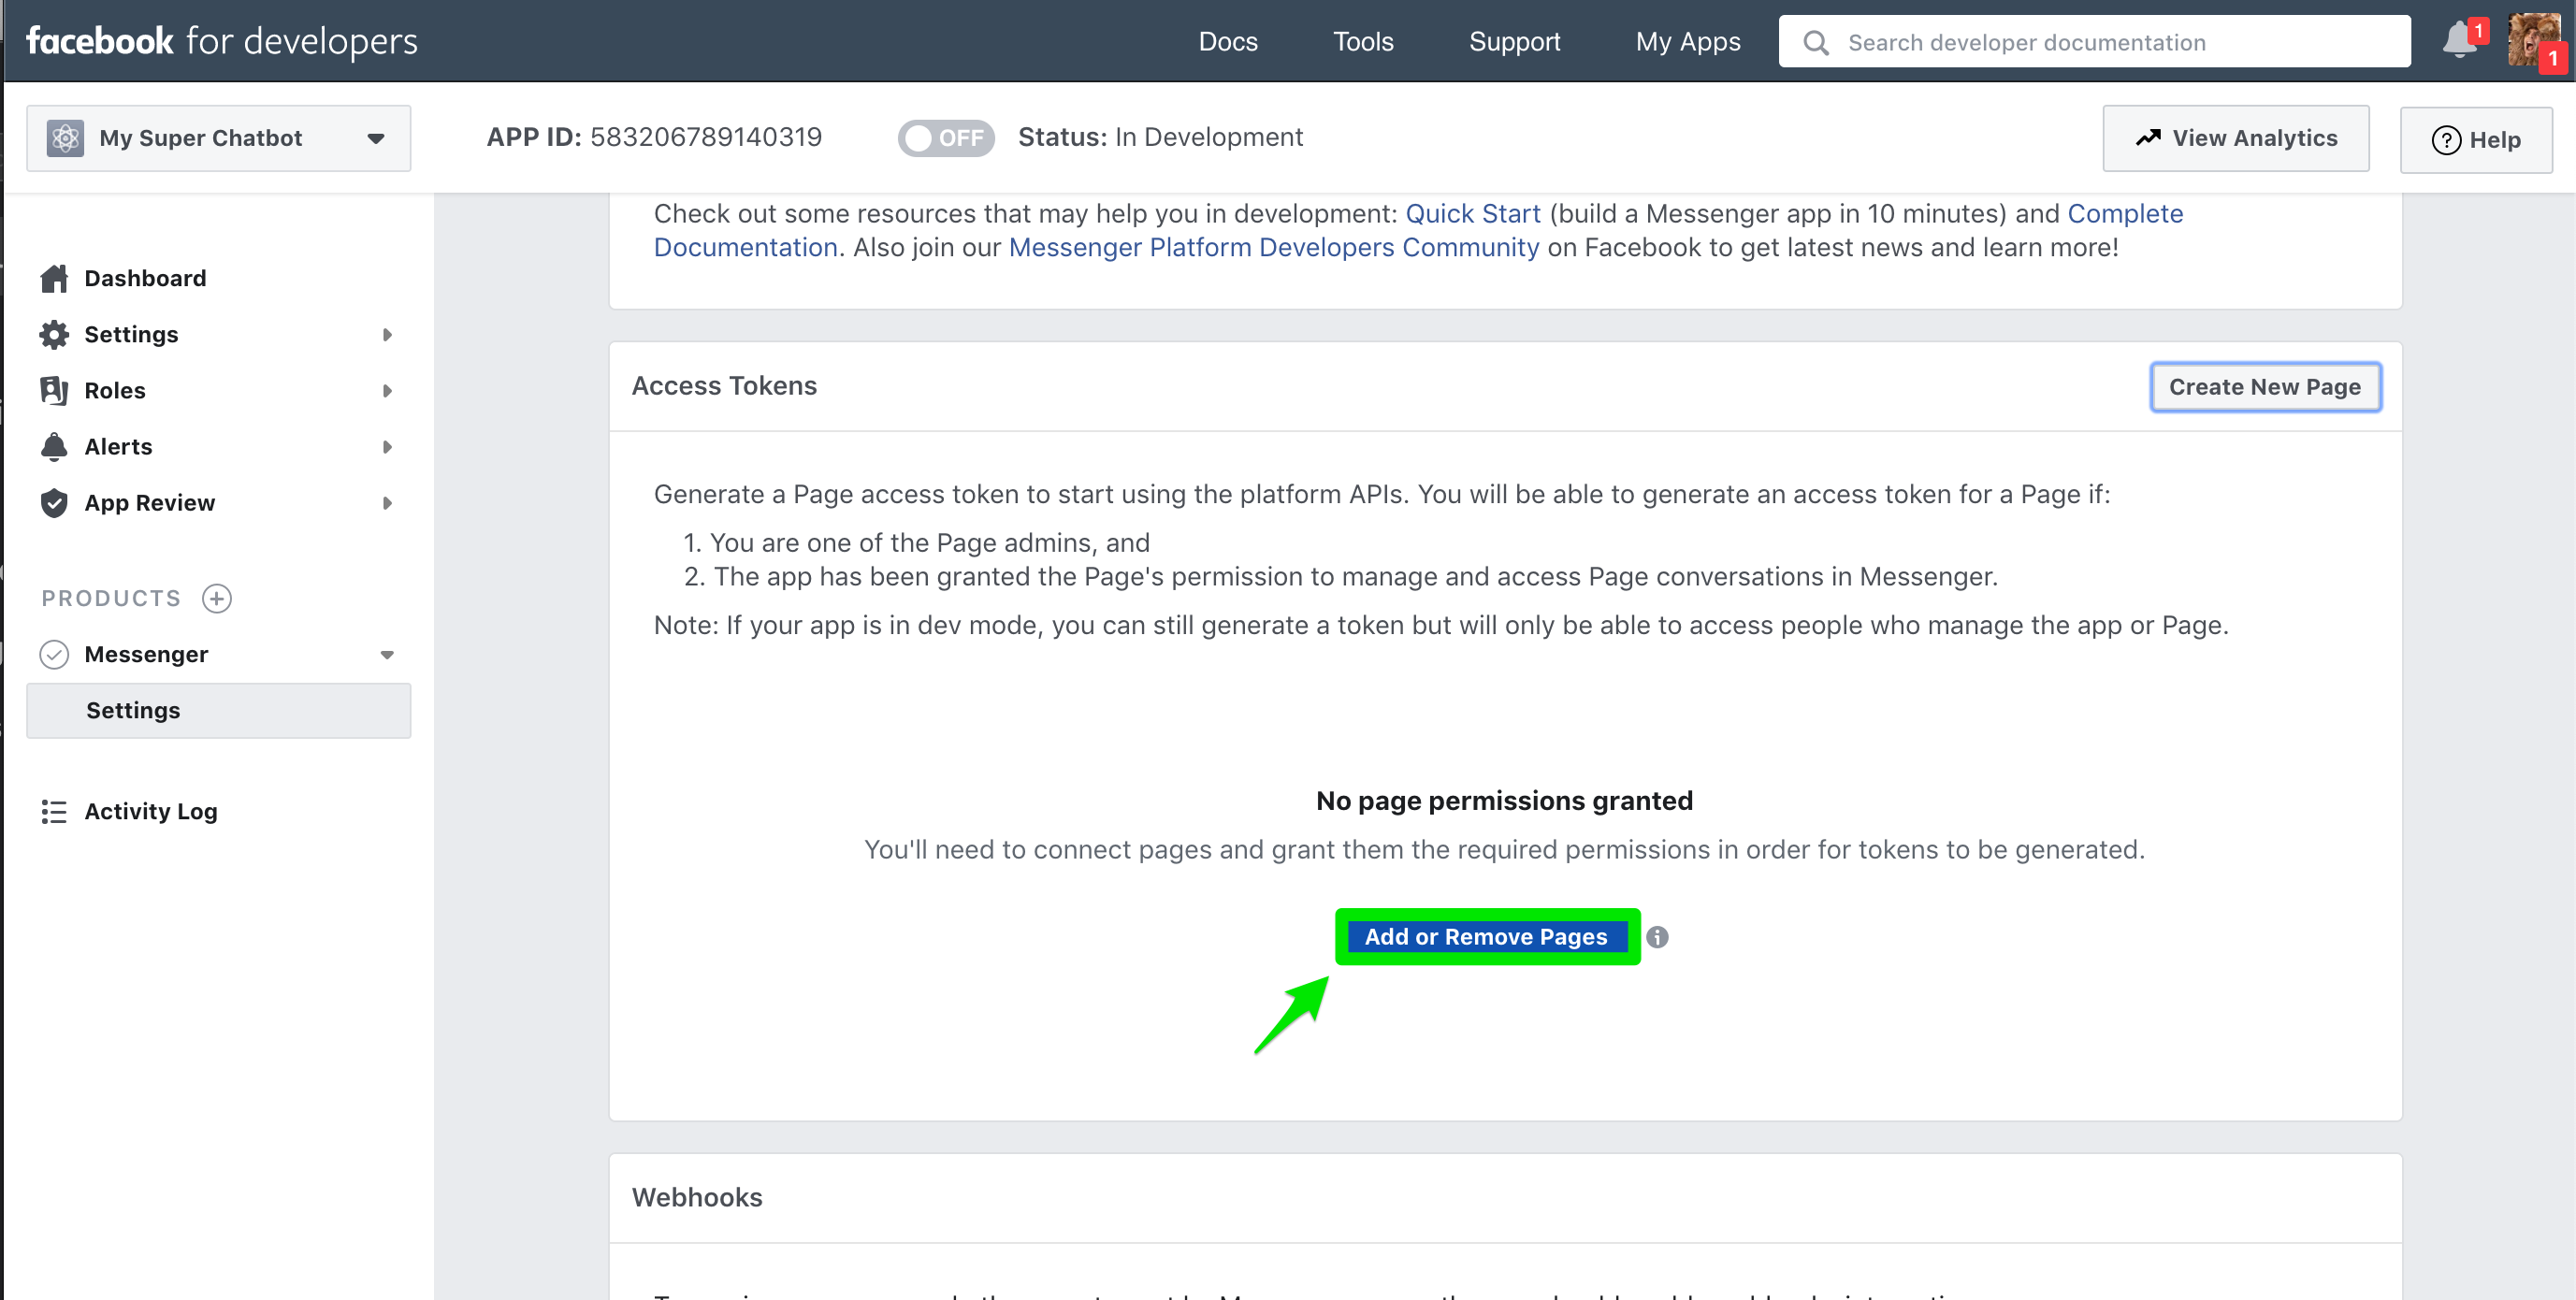
Task: Select Messenger Settings sub-item
Action: point(218,710)
